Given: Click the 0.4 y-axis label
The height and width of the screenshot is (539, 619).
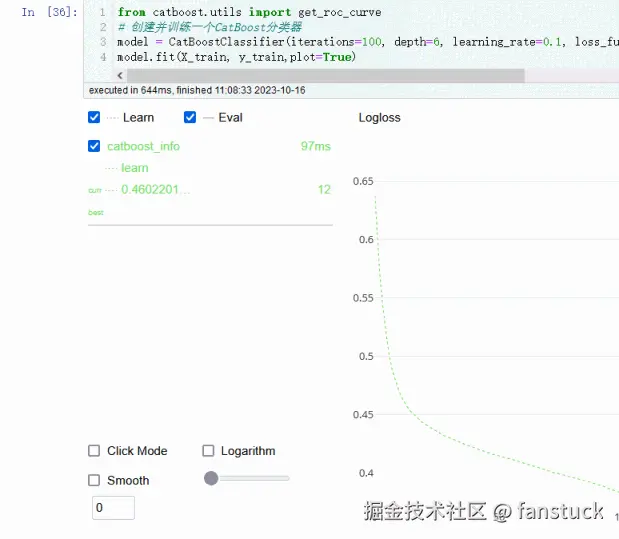Looking at the screenshot, I should [x=366, y=473].
